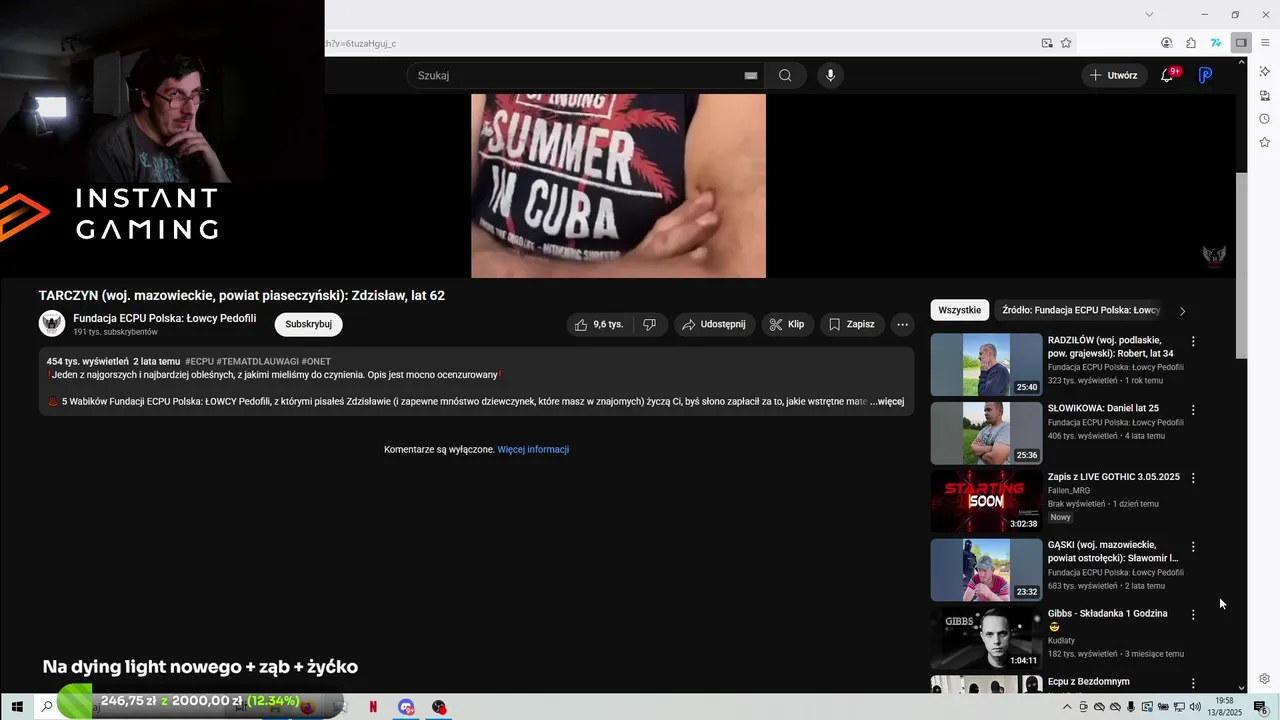Click the Utwórz create button
1280x720 pixels.
coord(1114,75)
